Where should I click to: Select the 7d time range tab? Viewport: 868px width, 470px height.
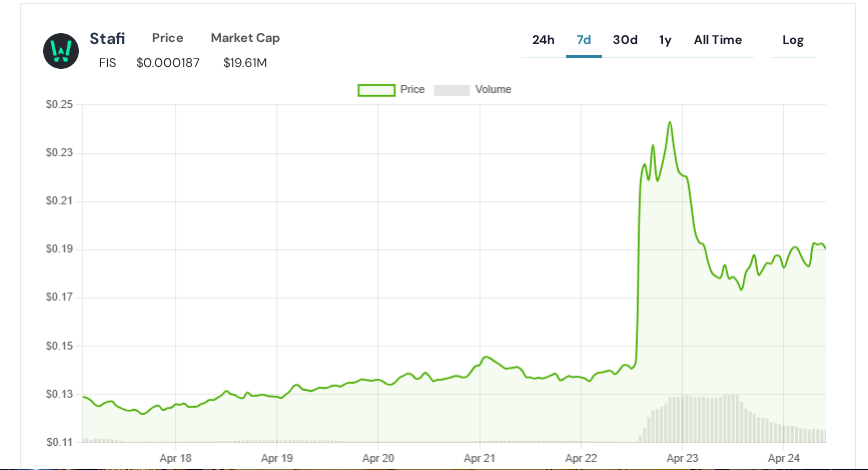[583, 40]
